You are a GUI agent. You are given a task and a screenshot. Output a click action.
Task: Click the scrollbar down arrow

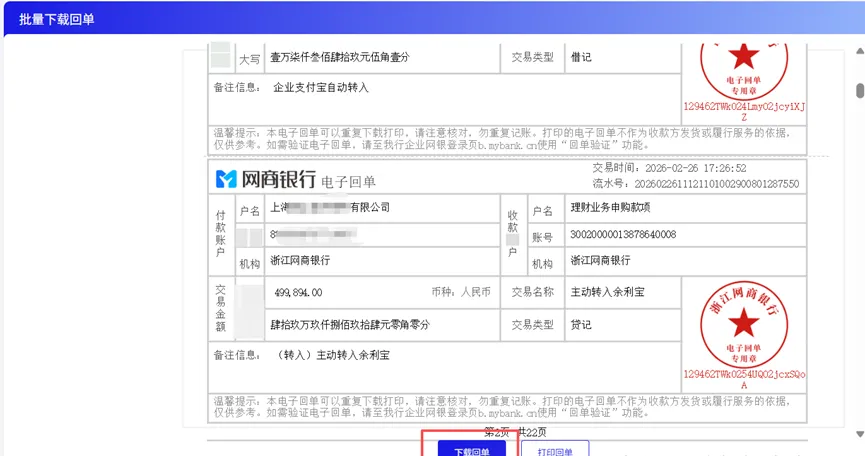(859, 434)
